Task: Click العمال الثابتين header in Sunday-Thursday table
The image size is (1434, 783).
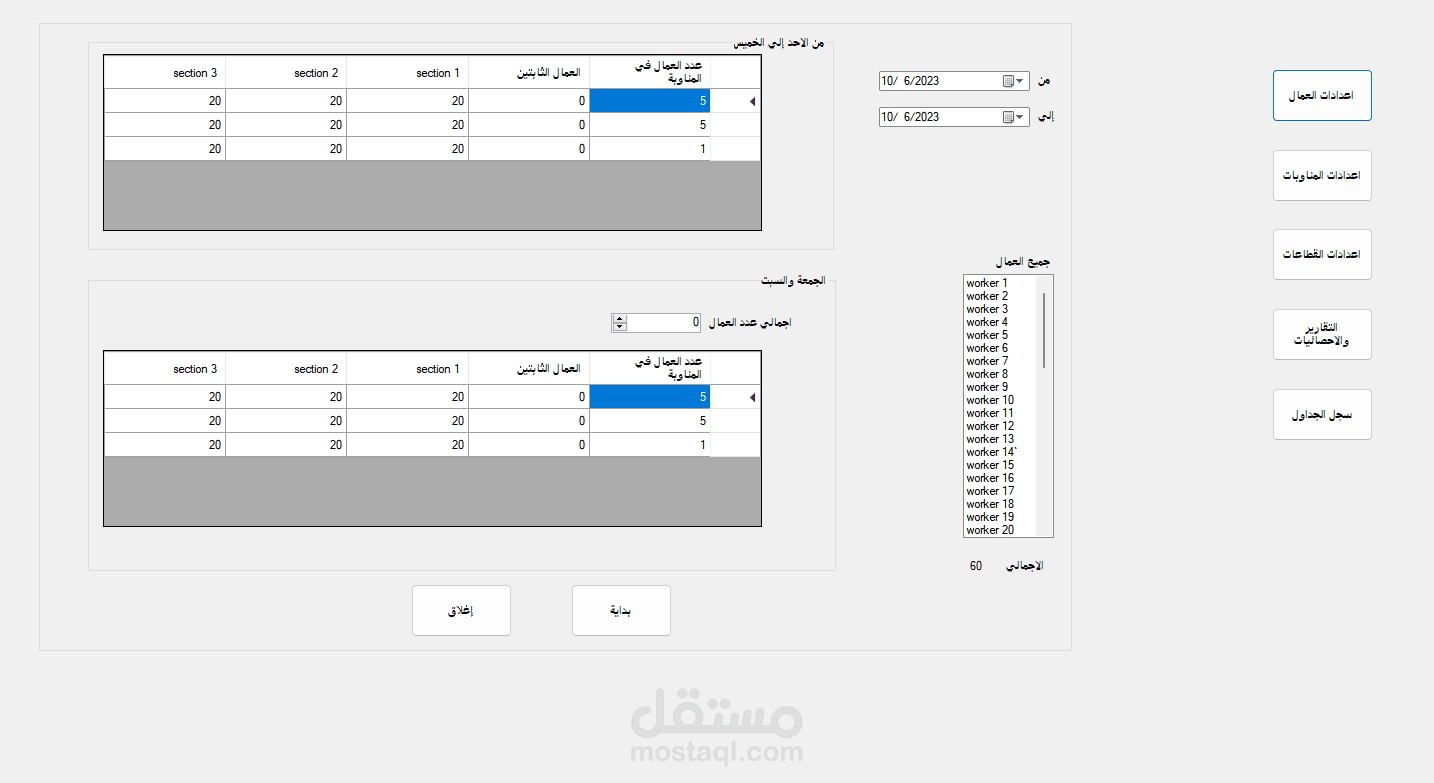Action: click(x=529, y=73)
